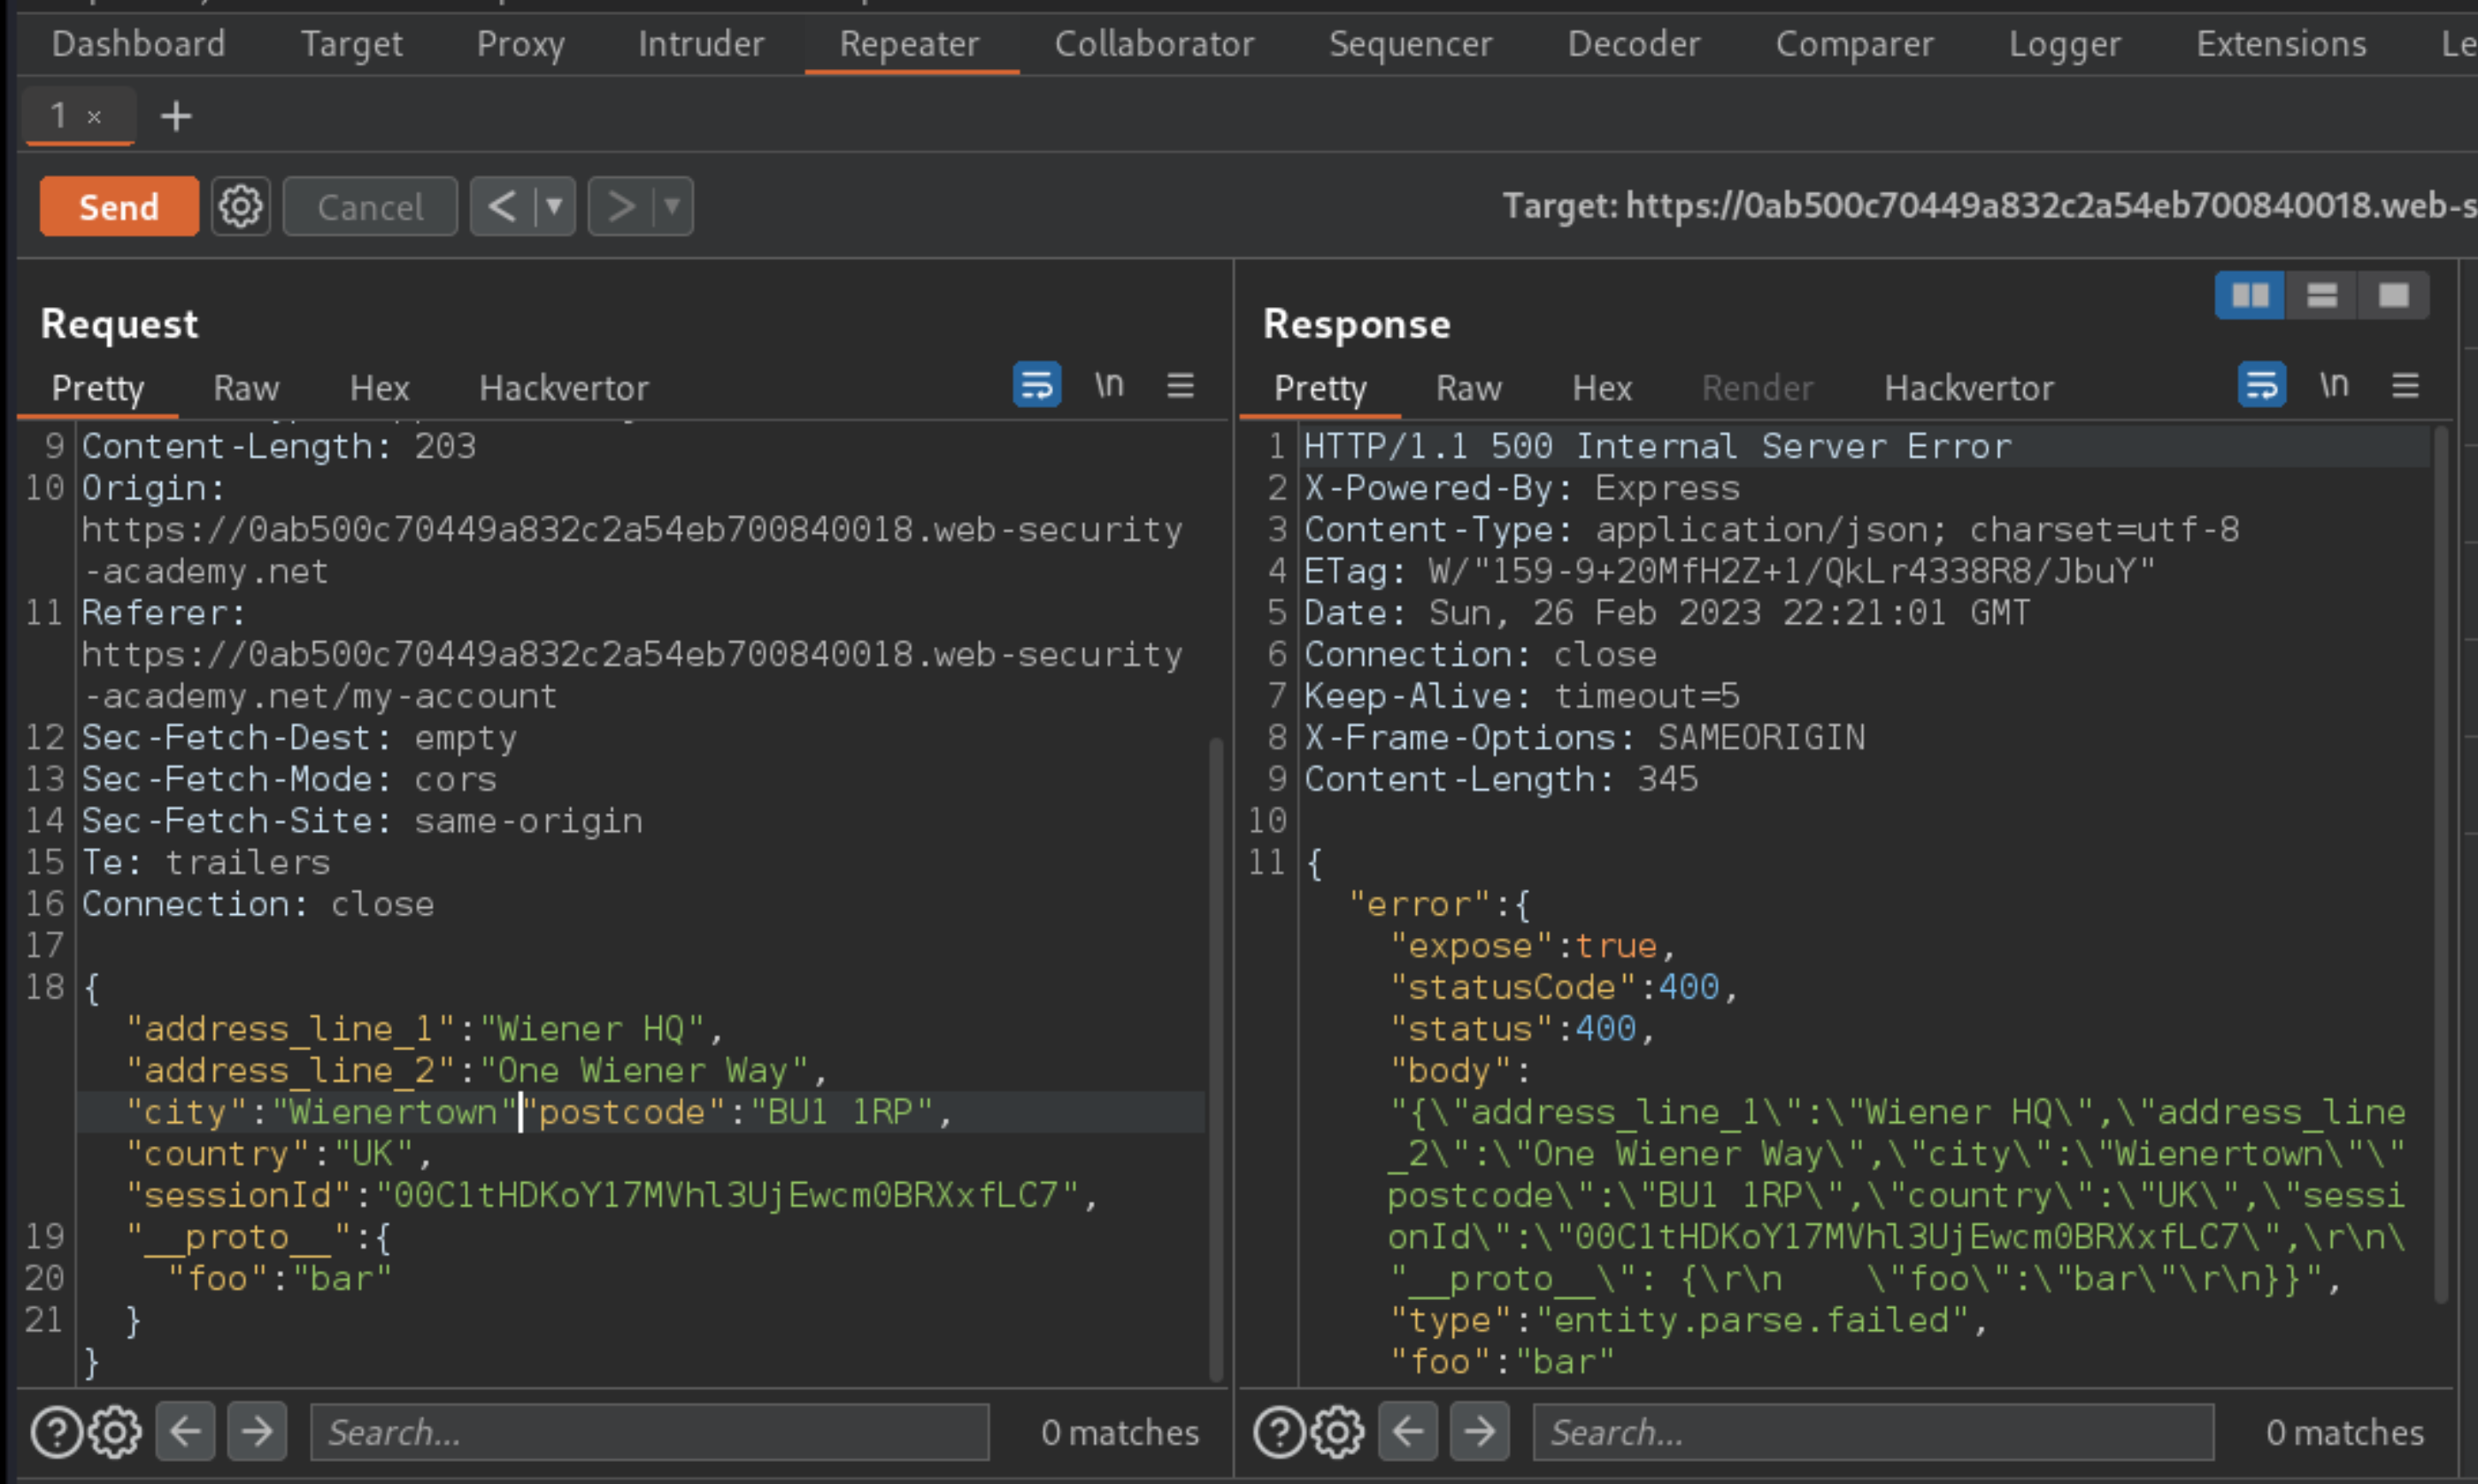Go back to previous request in history
This screenshot has width=2478, height=1484.
pyautogui.click(x=502, y=207)
